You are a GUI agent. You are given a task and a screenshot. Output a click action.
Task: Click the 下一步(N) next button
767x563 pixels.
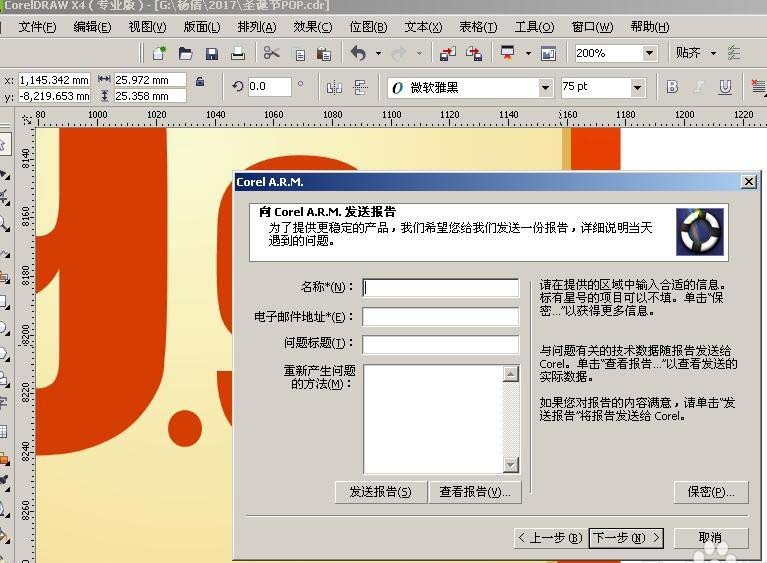[626, 538]
